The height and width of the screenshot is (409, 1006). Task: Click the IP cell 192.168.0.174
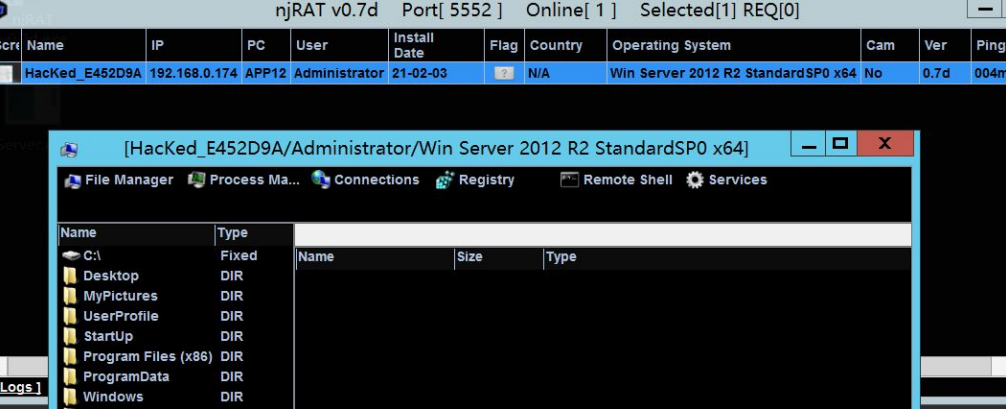pos(193,73)
